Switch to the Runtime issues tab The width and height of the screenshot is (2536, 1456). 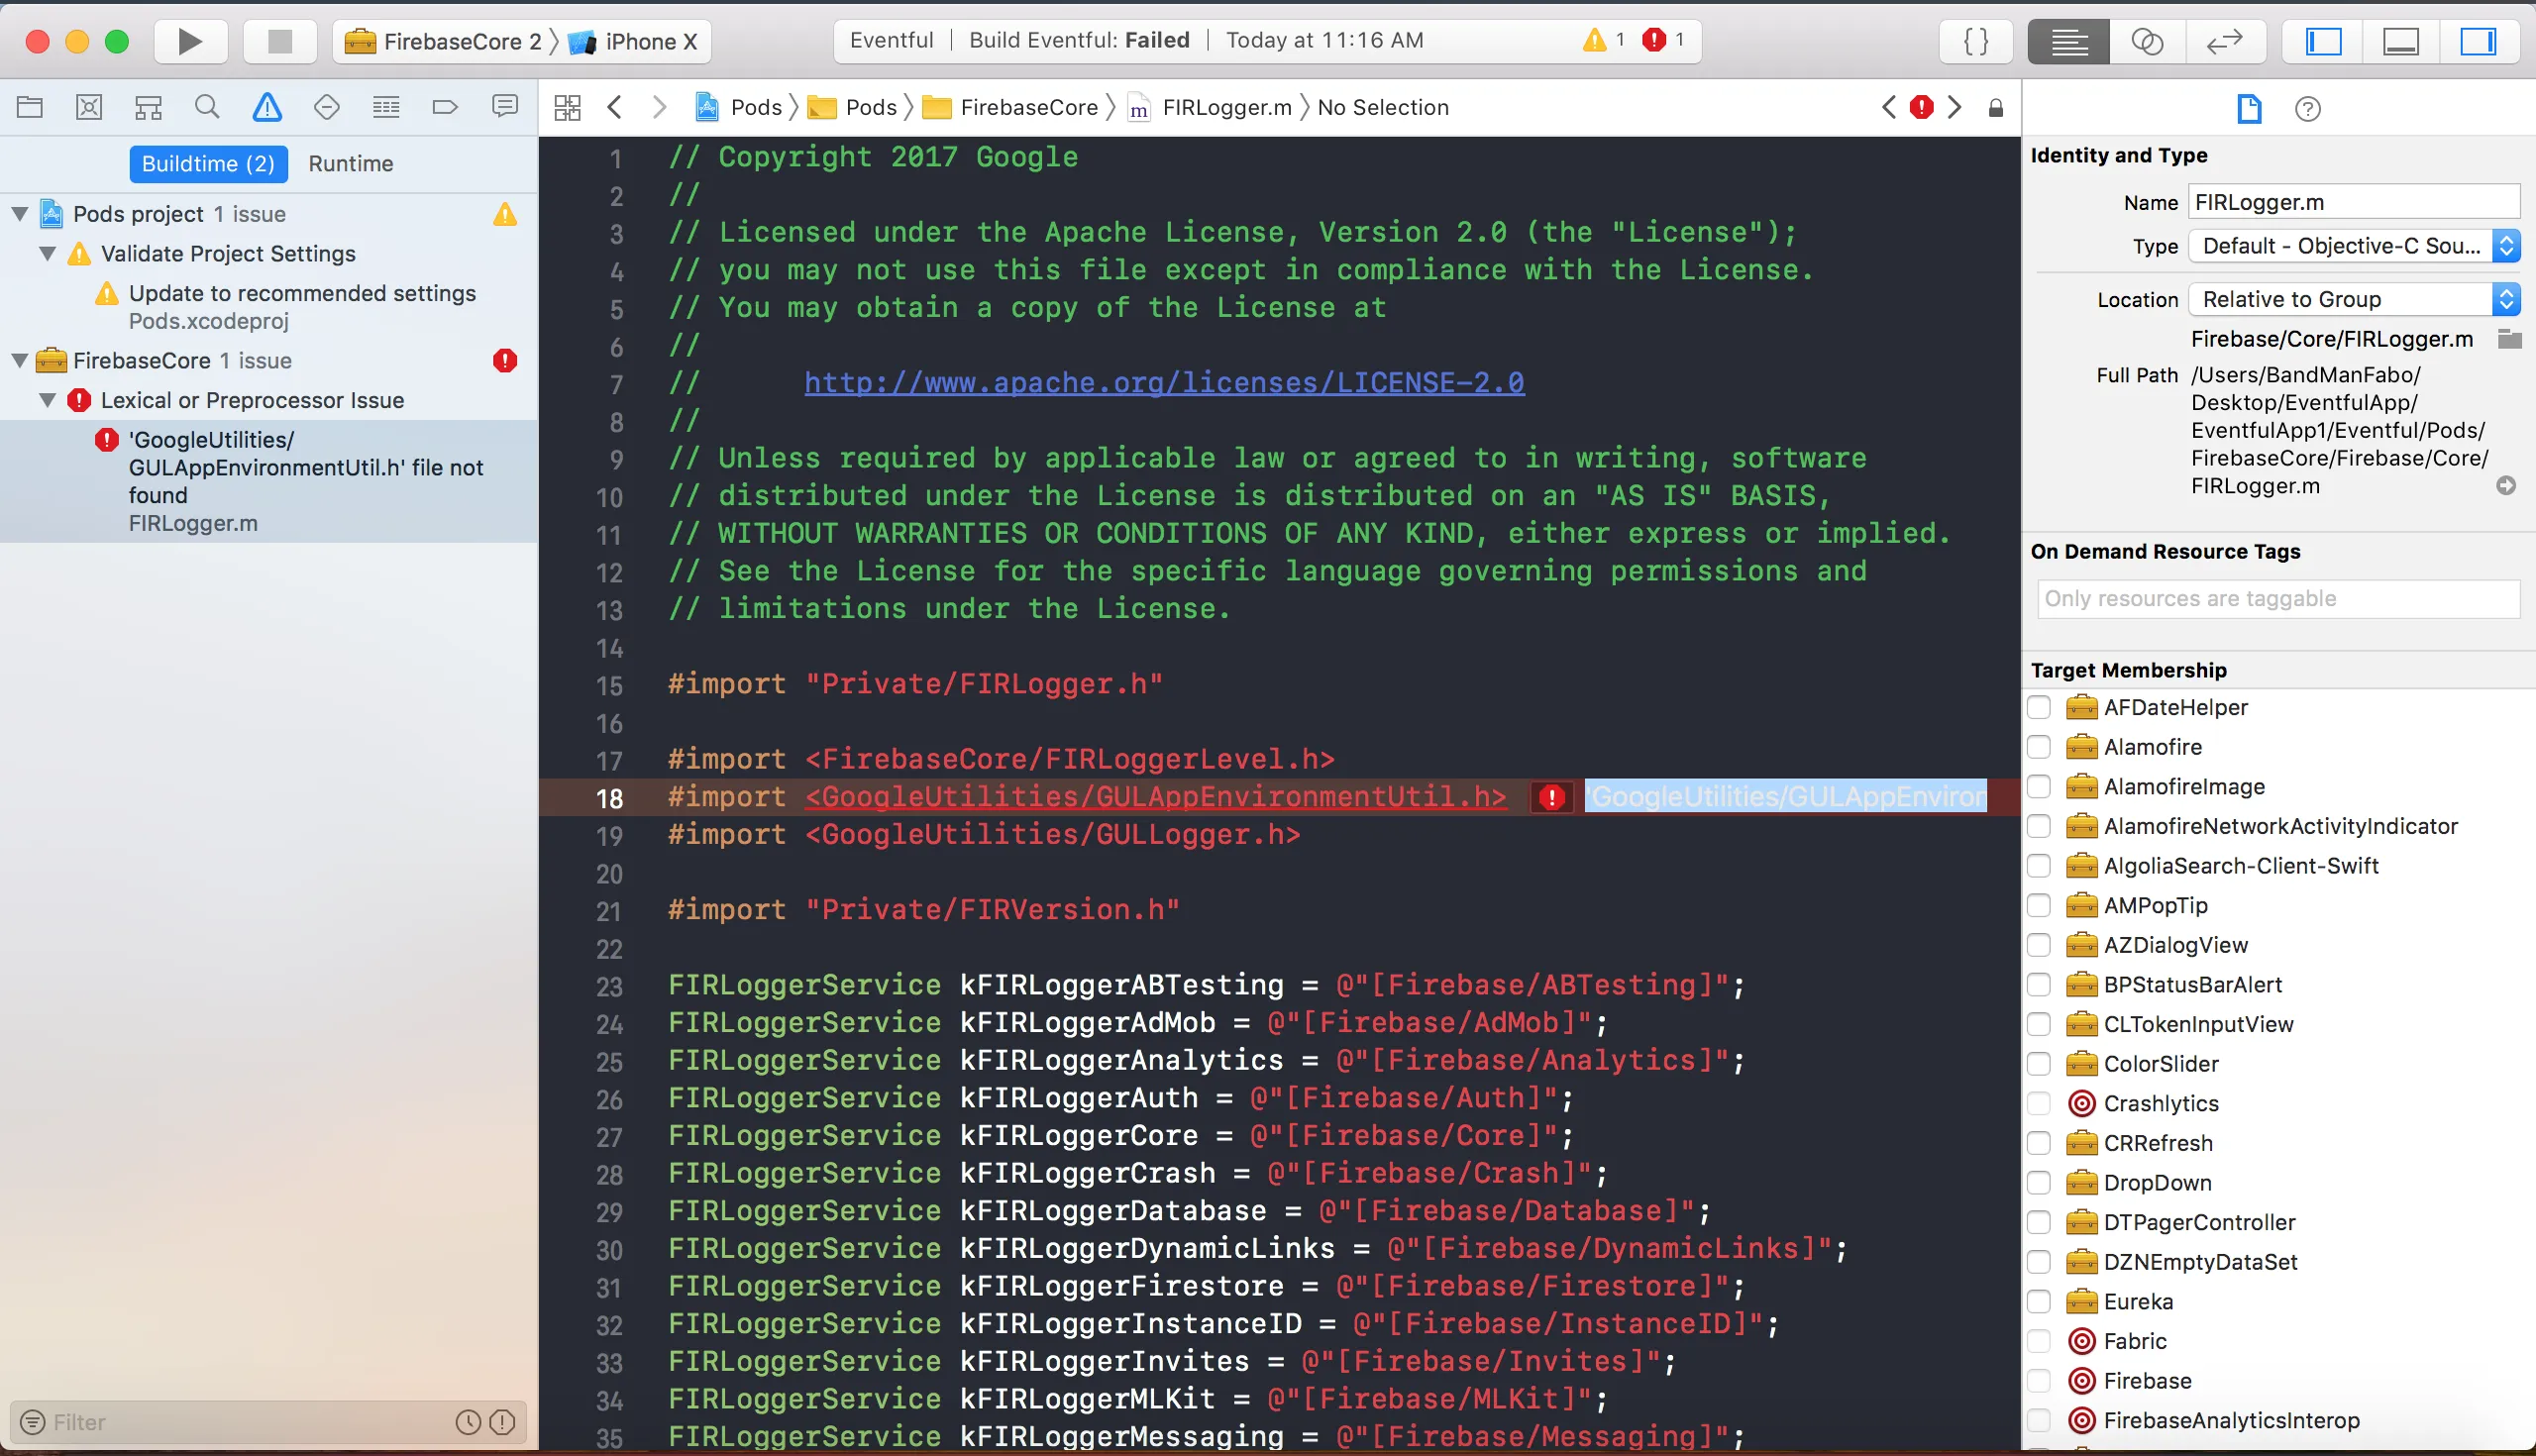point(350,163)
